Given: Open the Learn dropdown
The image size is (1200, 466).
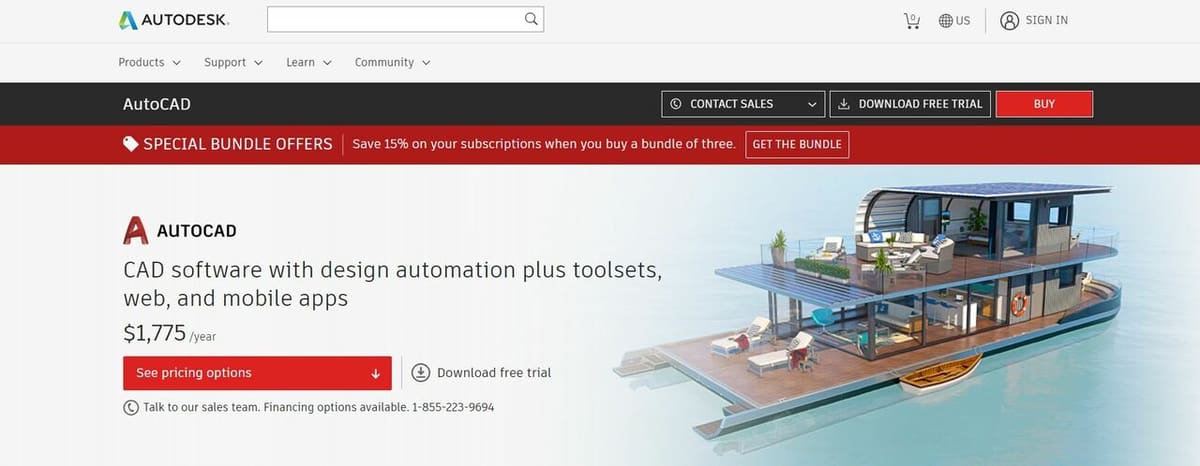Looking at the screenshot, I should click(x=309, y=62).
